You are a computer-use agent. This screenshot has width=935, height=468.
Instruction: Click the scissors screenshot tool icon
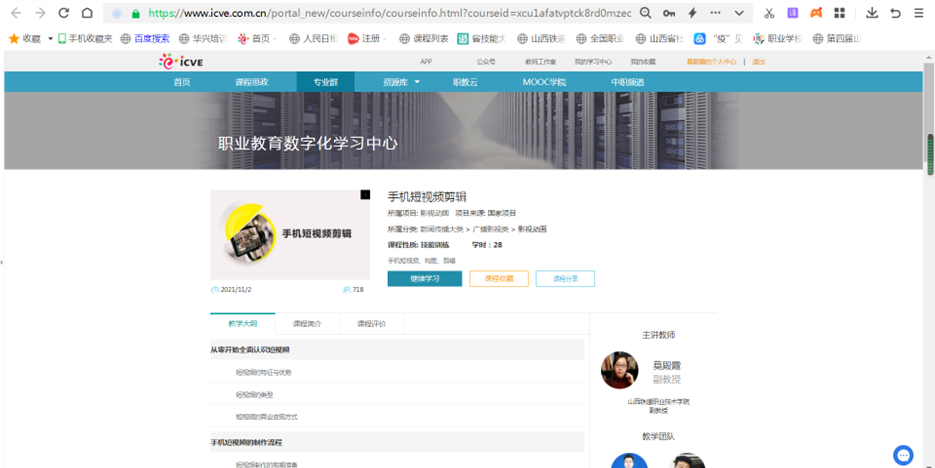pos(769,13)
